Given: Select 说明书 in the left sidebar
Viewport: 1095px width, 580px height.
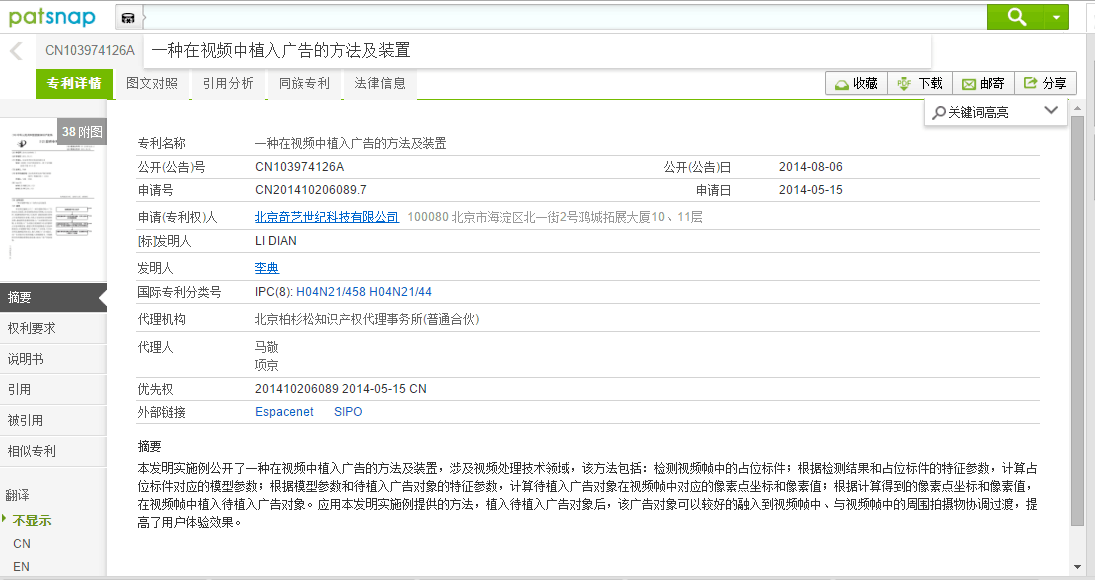Looking at the screenshot, I should pyautogui.click(x=53, y=359).
